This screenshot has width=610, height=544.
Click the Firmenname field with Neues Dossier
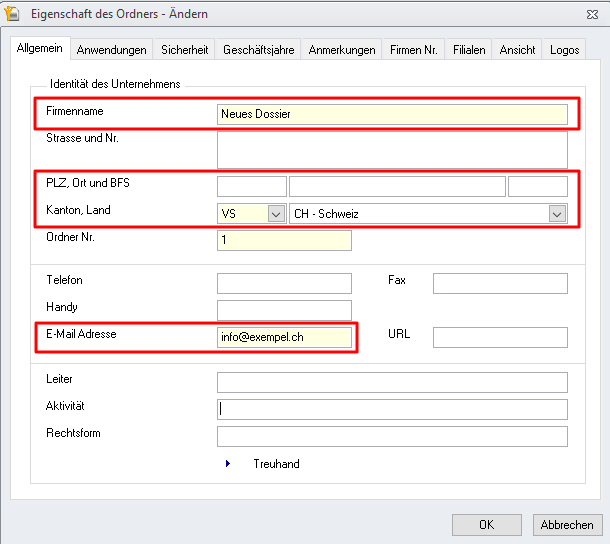pyautogui.click(x=392, y=114)
